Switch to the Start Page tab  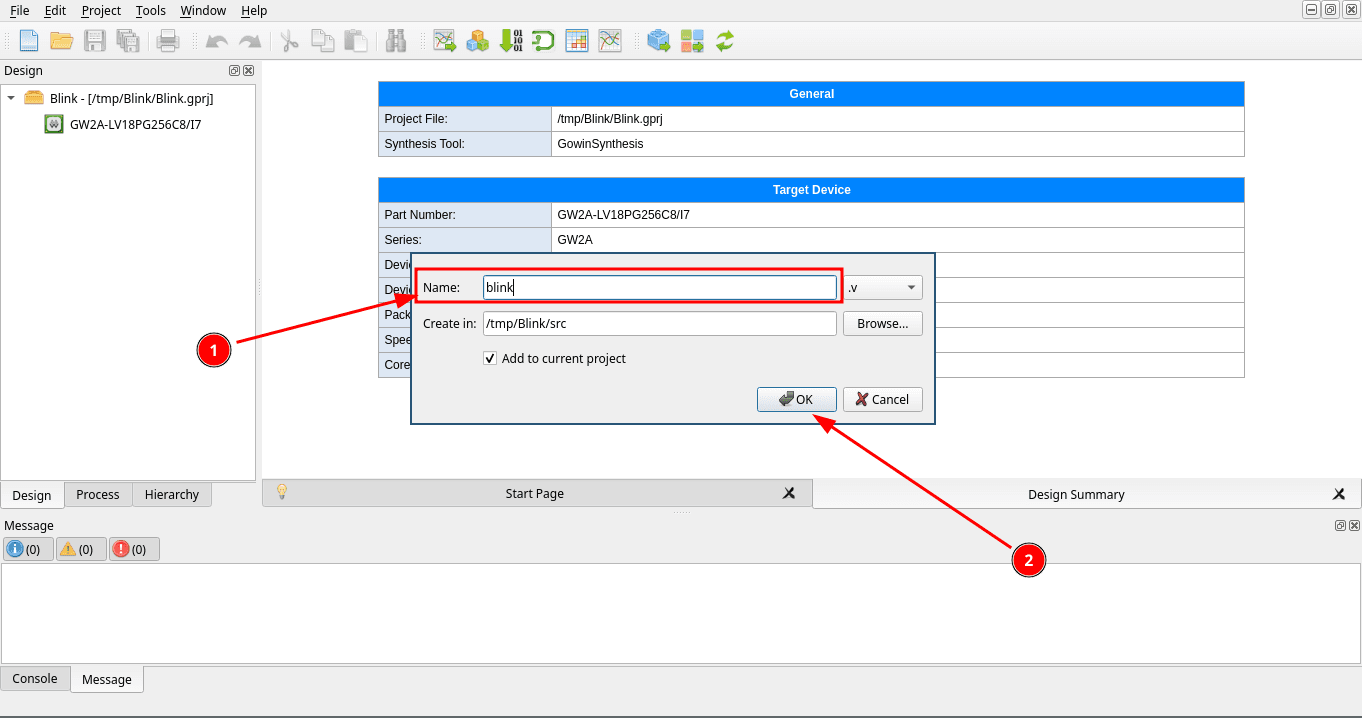point(535,493)
